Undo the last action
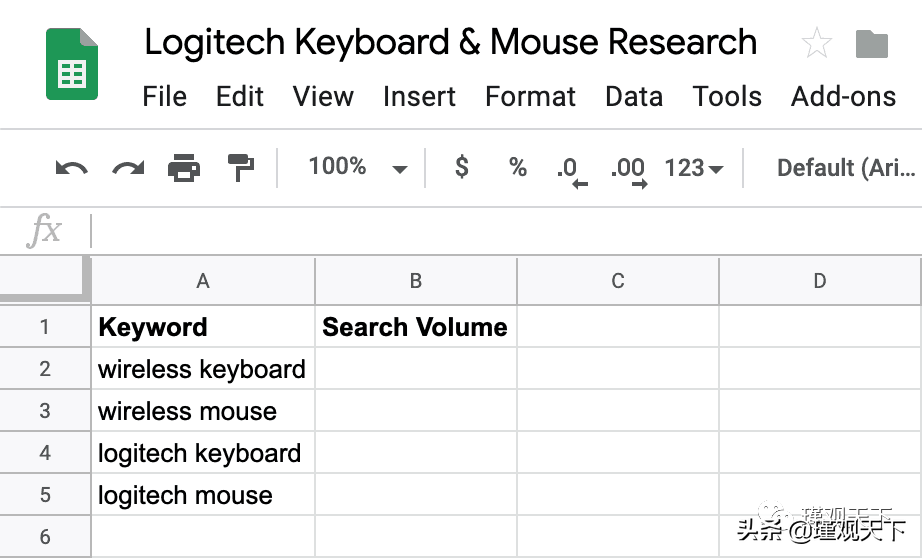This screenshot has height=558, width=922. pyautogui.click(x=71, y=168)
